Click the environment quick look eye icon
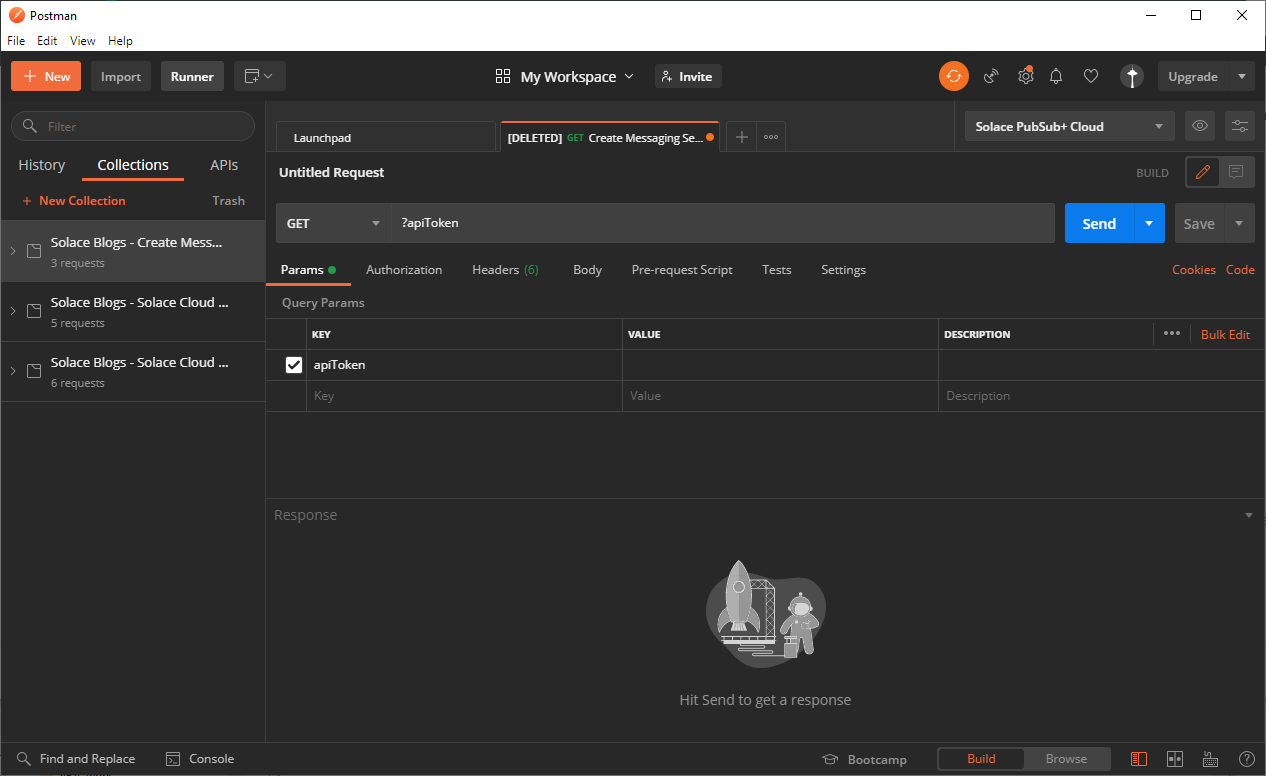Viewport: 1266px width, 776px height. tap(1200, 126)
